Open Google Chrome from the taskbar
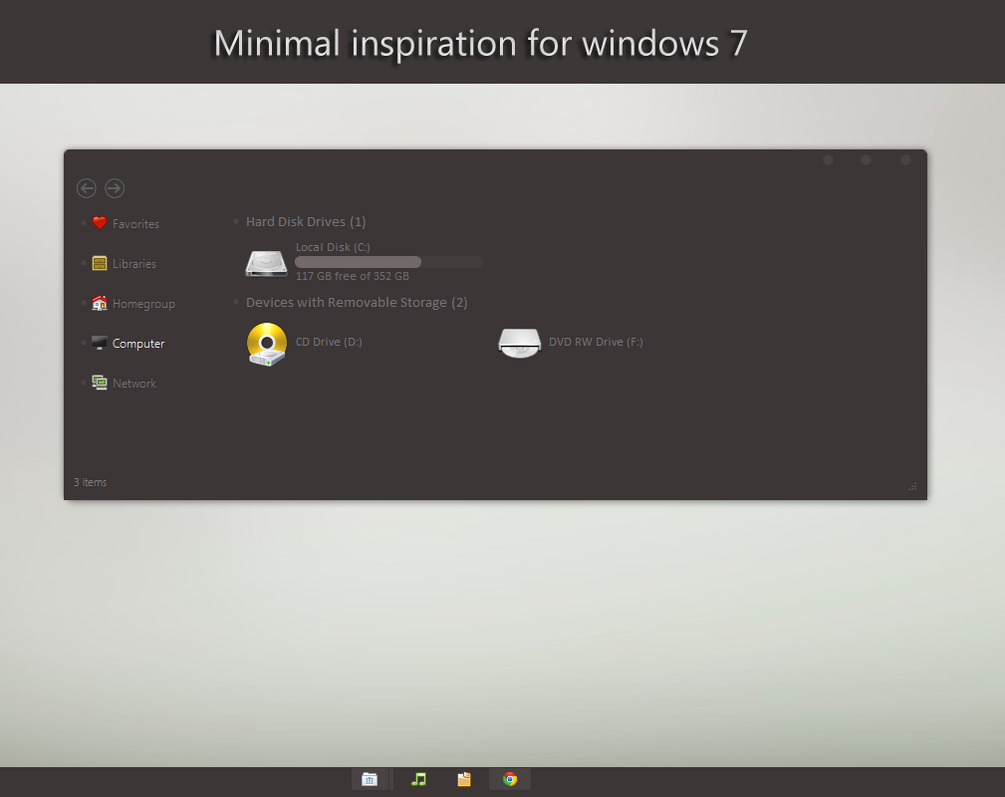Image resolution: width=1005 pixels, height=797 pixels. [510, 779]
